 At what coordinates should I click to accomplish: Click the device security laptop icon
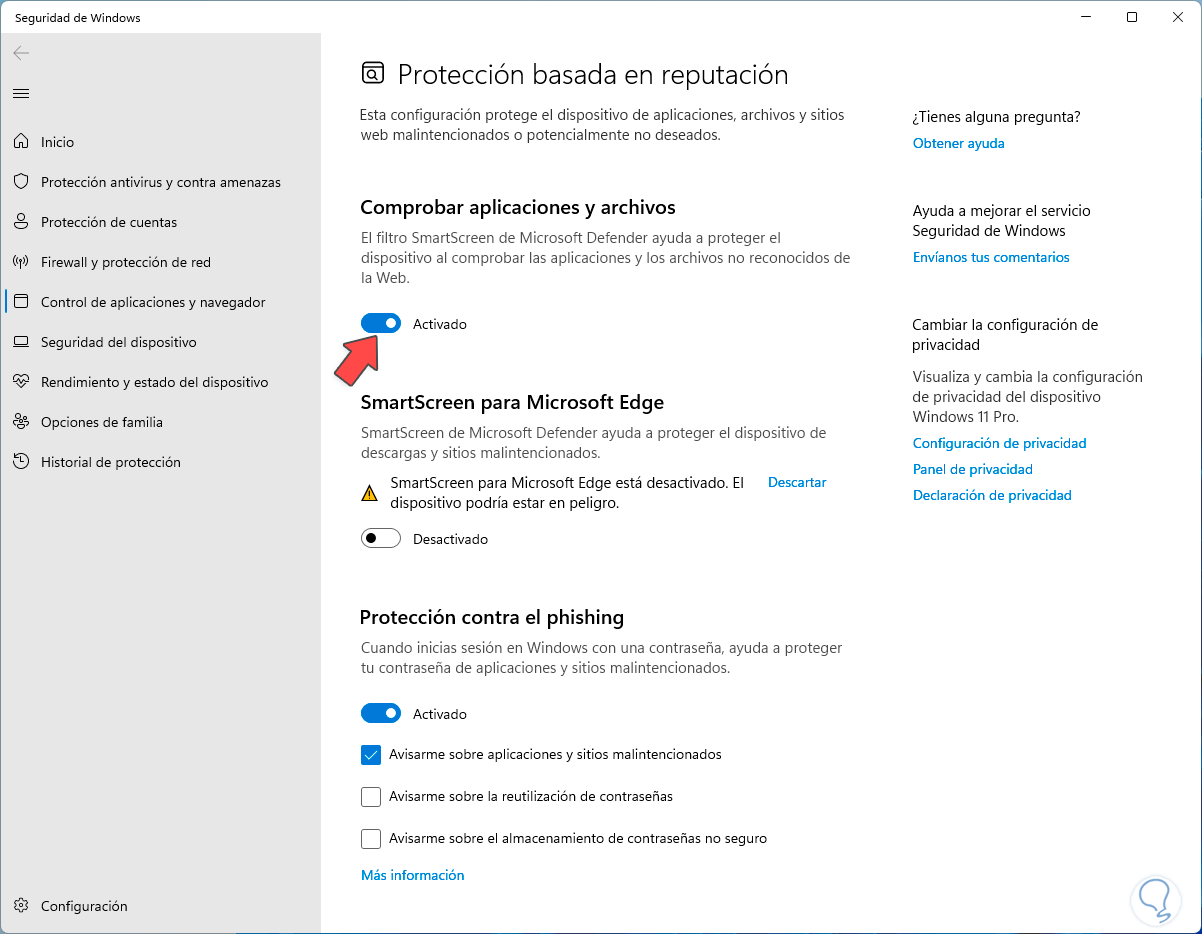21,342
